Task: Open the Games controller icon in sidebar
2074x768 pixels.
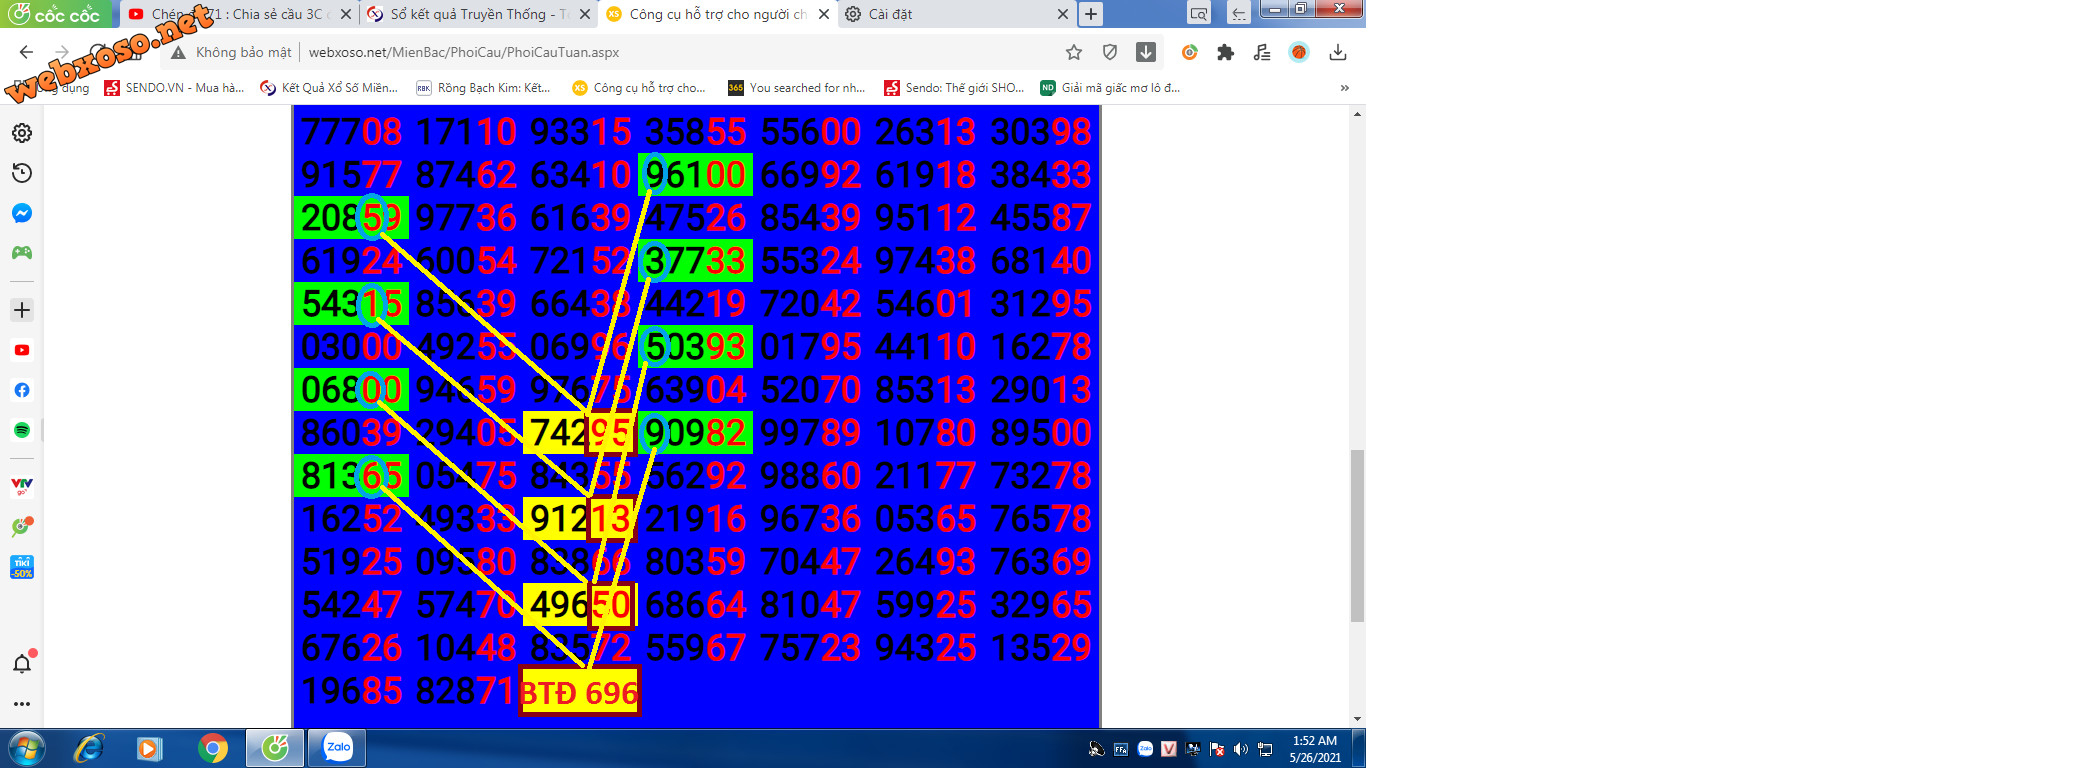Action: (x=22, y=253)
